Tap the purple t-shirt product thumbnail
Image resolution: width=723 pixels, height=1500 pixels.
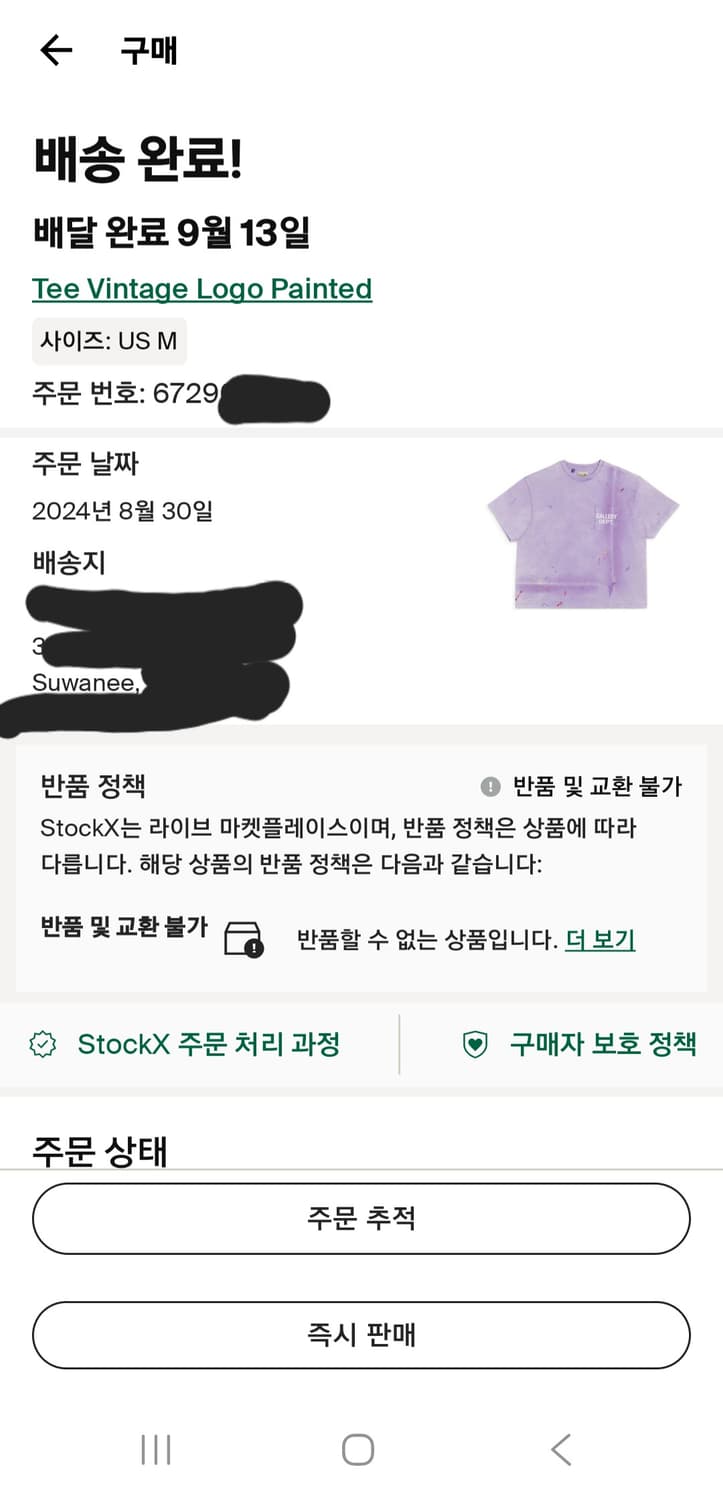pyautogui.click(x=583, y=533)
